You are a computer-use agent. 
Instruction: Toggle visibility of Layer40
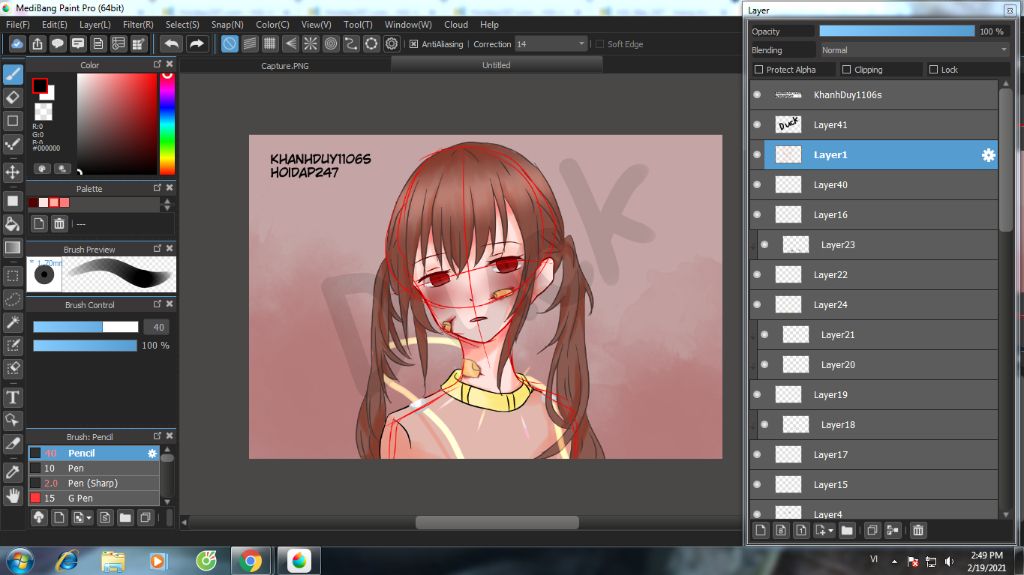point(757,185)
